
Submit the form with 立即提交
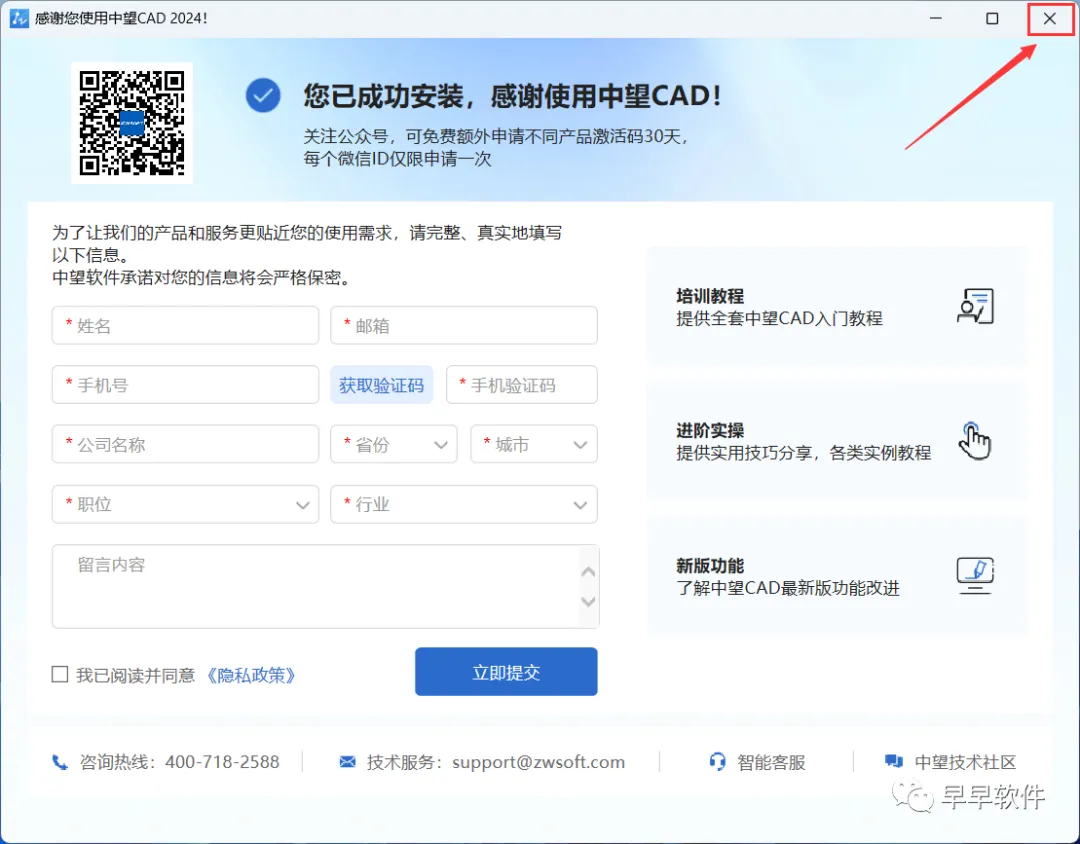[506, 672]
